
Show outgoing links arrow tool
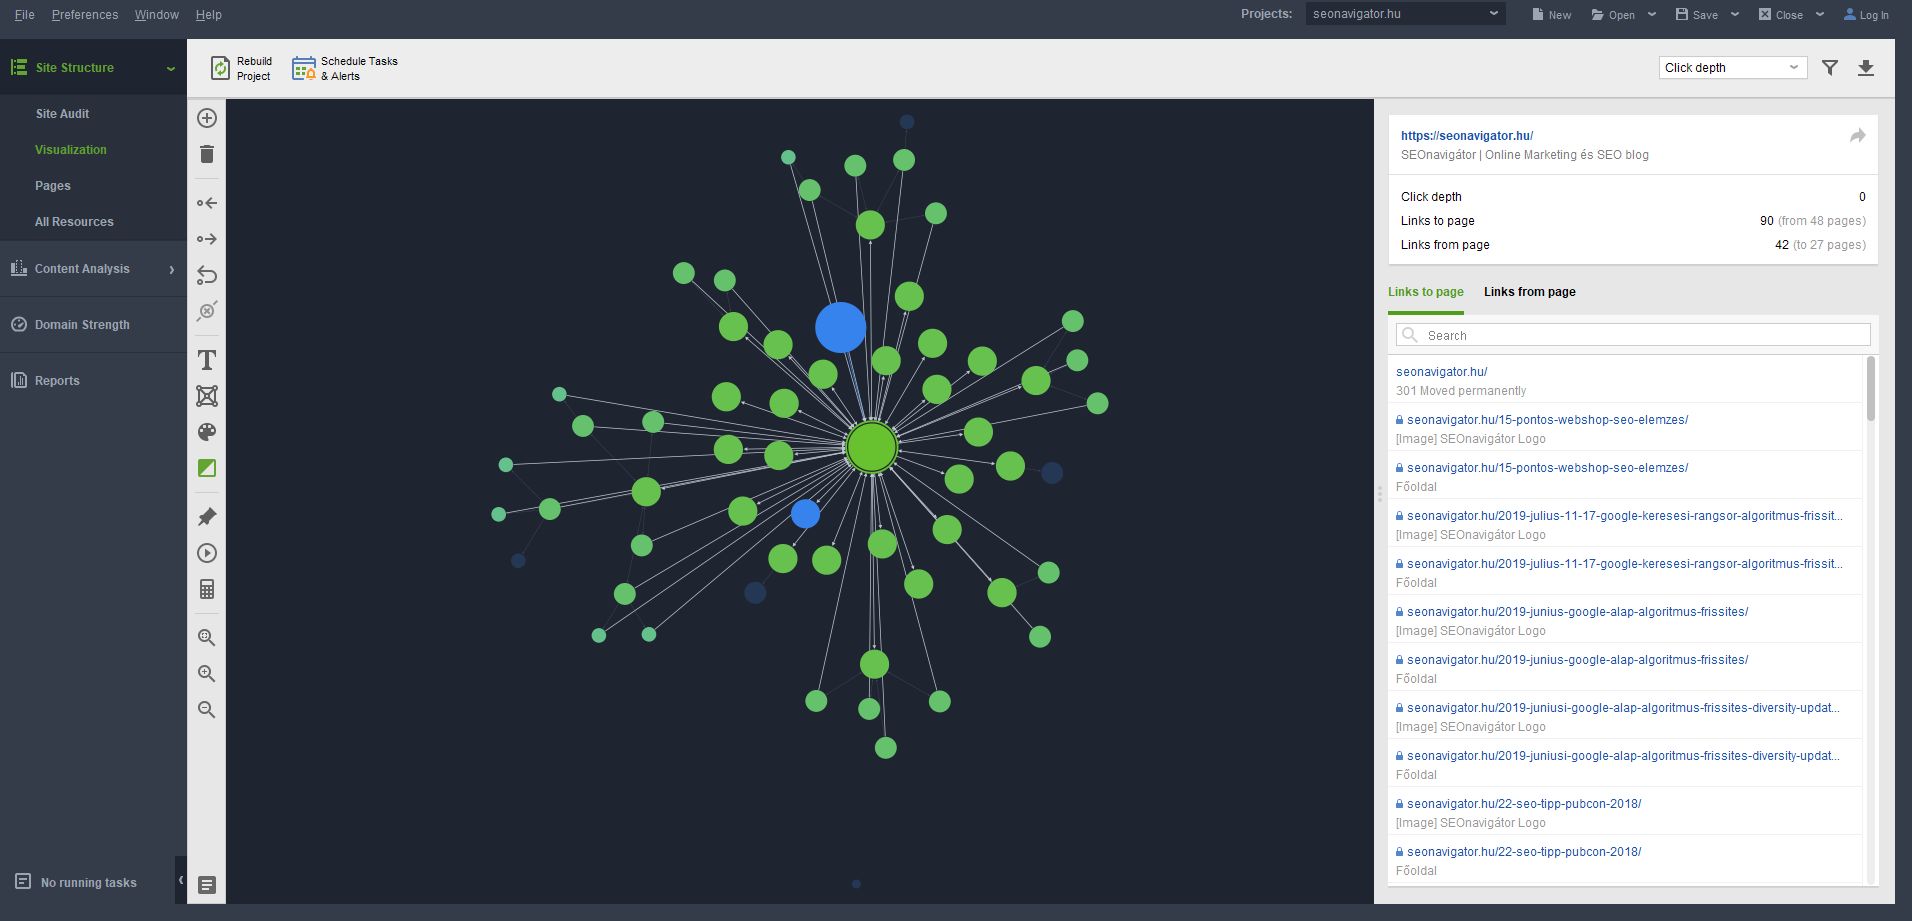pyautogui.click(x=207, y=239)
